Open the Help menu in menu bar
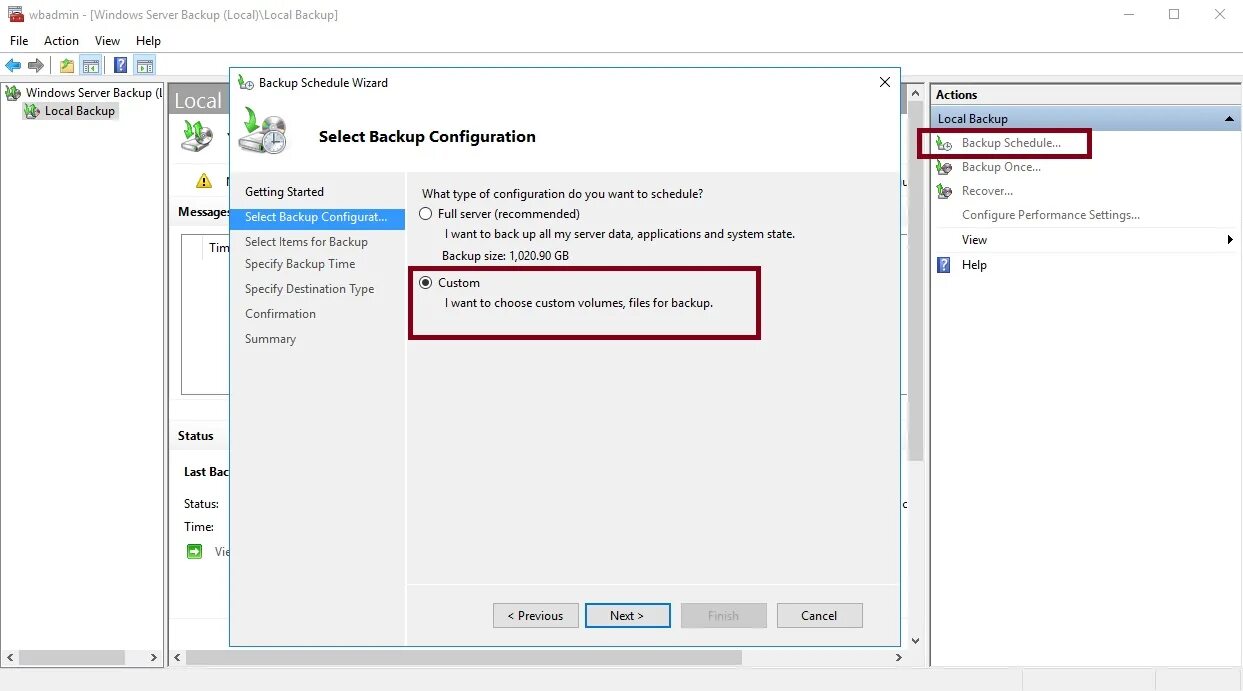This screenshot has width=1243, height=691. [148, 41]
